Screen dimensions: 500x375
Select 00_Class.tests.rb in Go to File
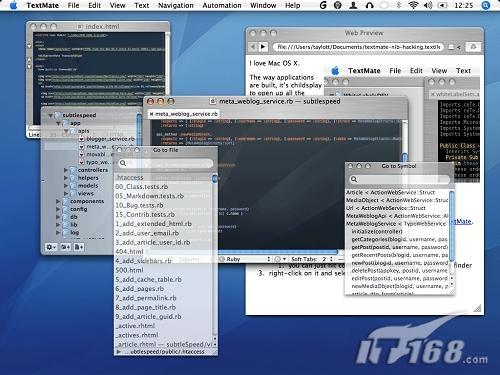(x=163, y=187)
